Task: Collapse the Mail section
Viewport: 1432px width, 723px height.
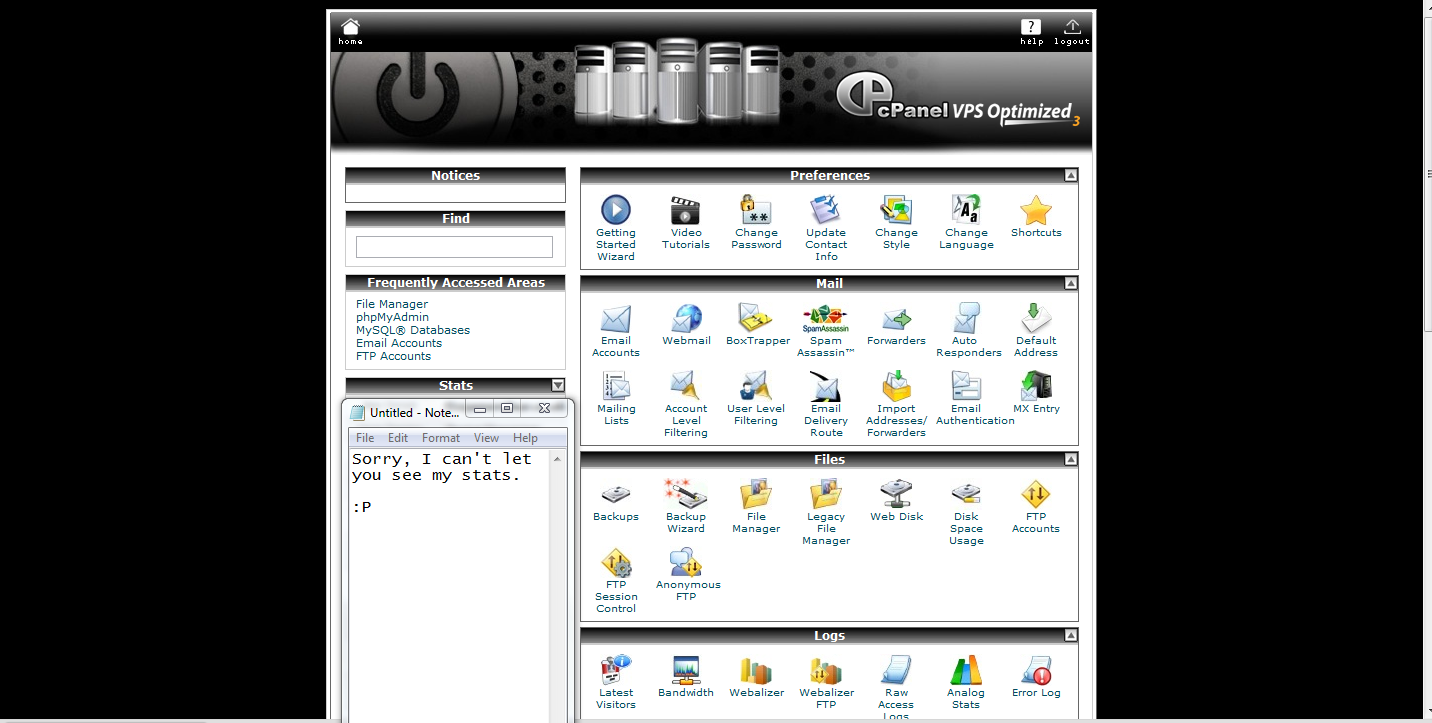Action: click(1070, 283)
